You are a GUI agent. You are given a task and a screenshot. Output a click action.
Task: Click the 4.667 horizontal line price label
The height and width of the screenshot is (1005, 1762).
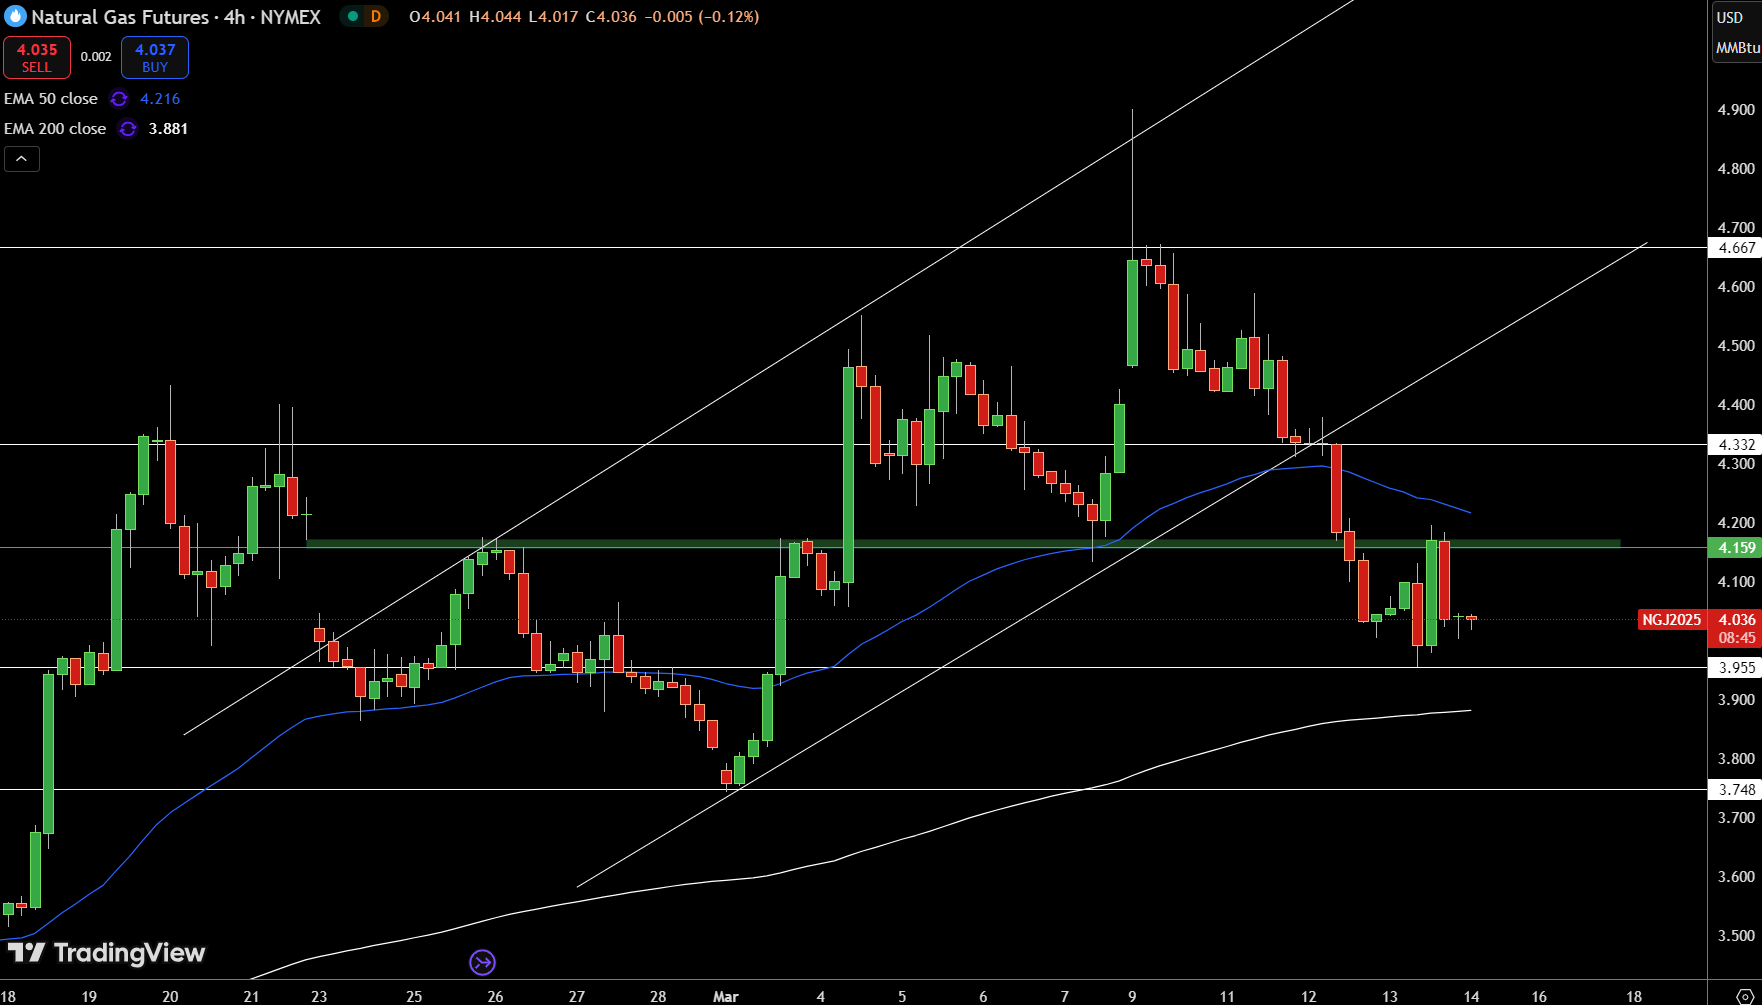tap(1735, 248)
